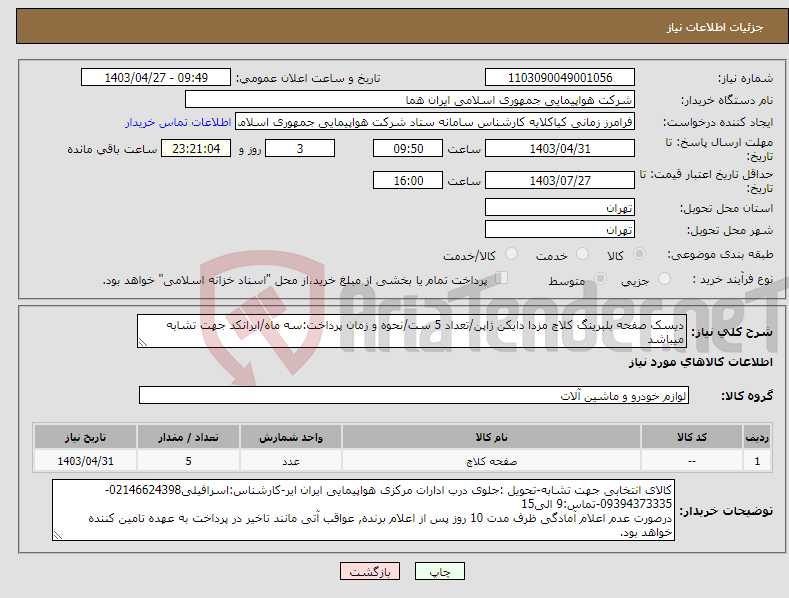The height and width of the screenshot is (598, 789).
Task: Click the بازگشت back button
Action: [370, 571]
